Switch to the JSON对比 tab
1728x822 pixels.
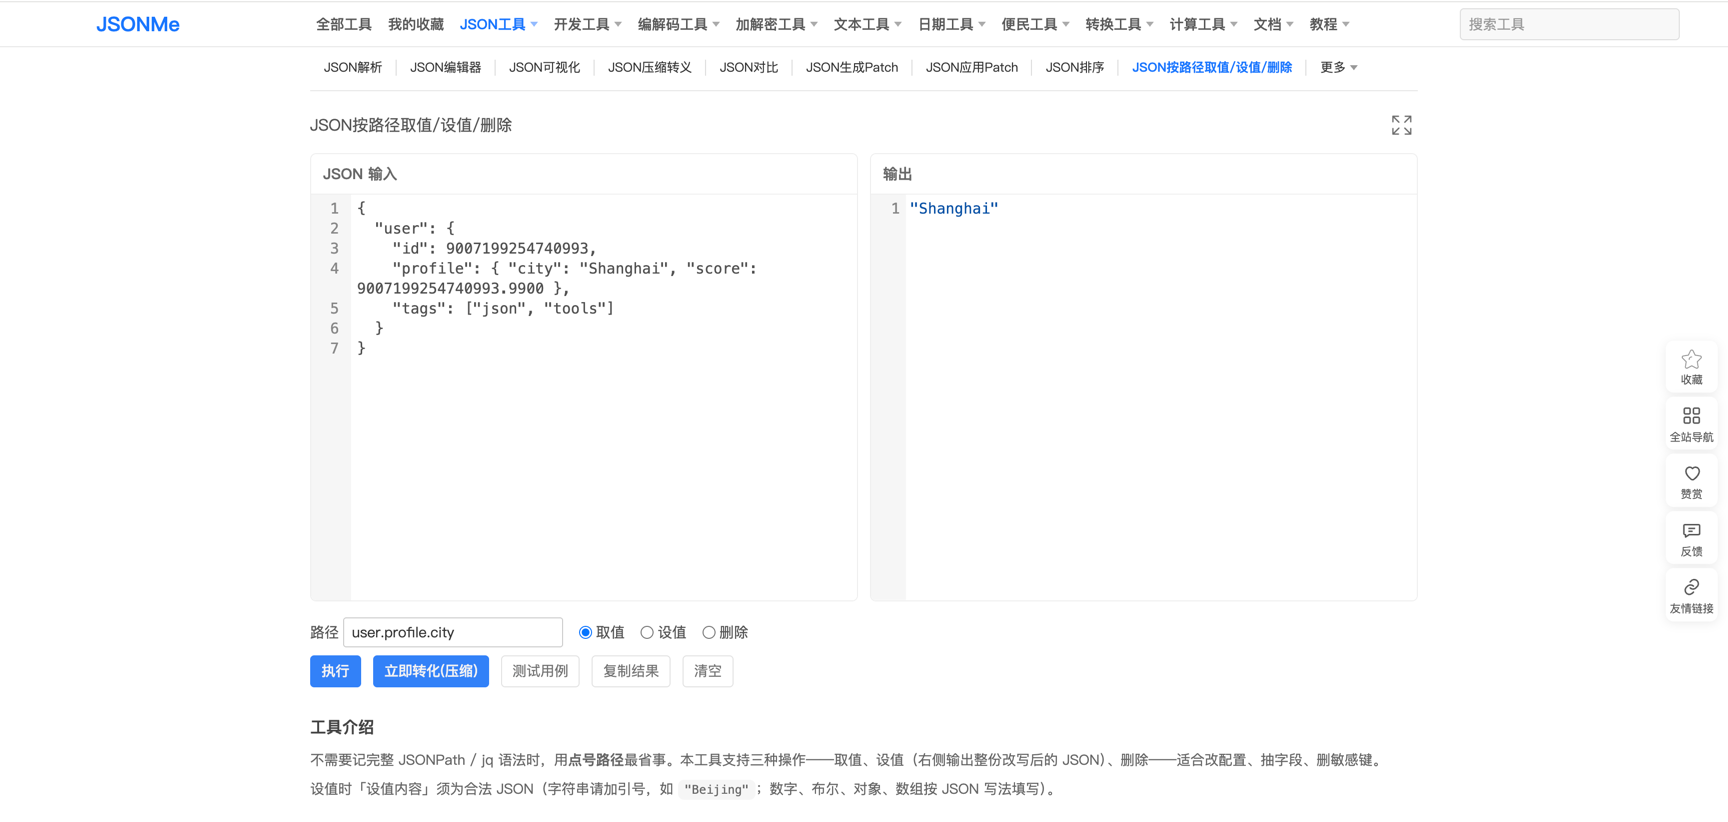pyautogui.click(x=749, y=67)
